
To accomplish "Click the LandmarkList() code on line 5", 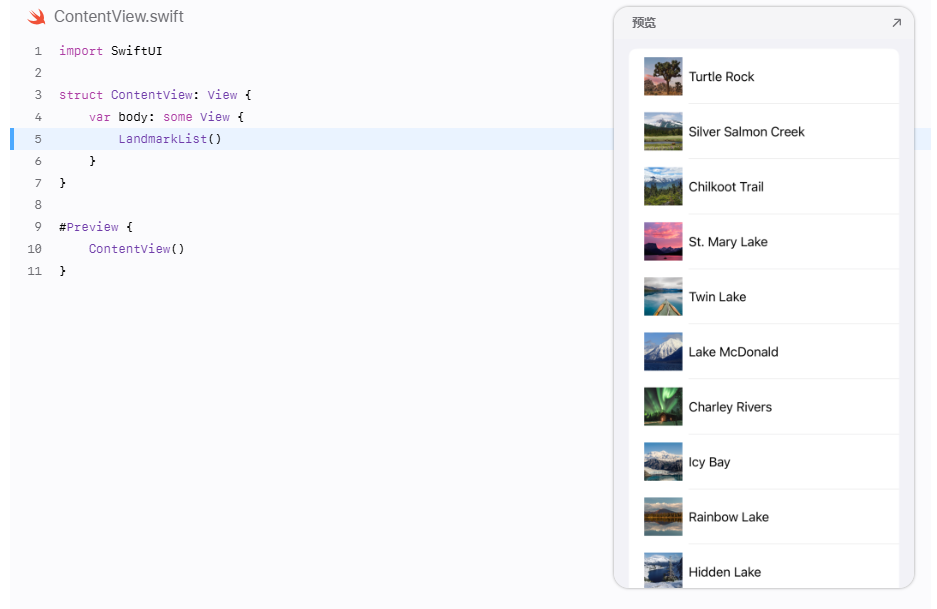I will coord(170,139).
